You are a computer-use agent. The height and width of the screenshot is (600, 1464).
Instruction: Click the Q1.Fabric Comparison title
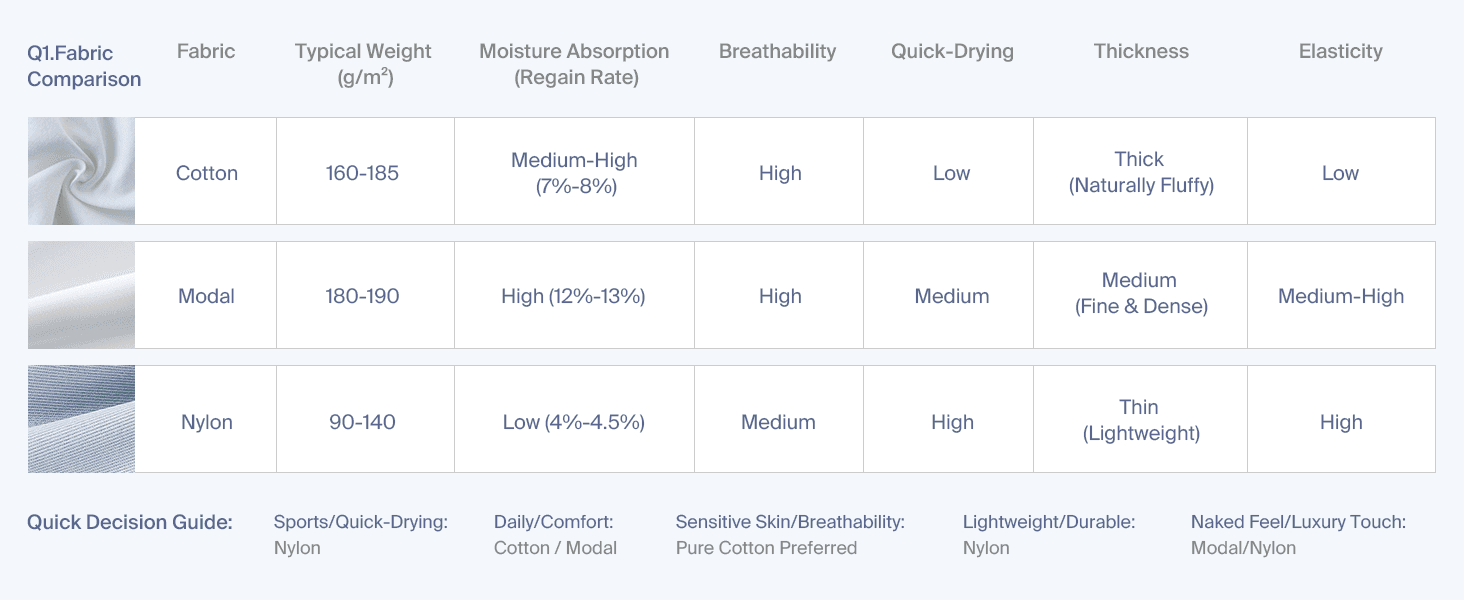point(84,66)
